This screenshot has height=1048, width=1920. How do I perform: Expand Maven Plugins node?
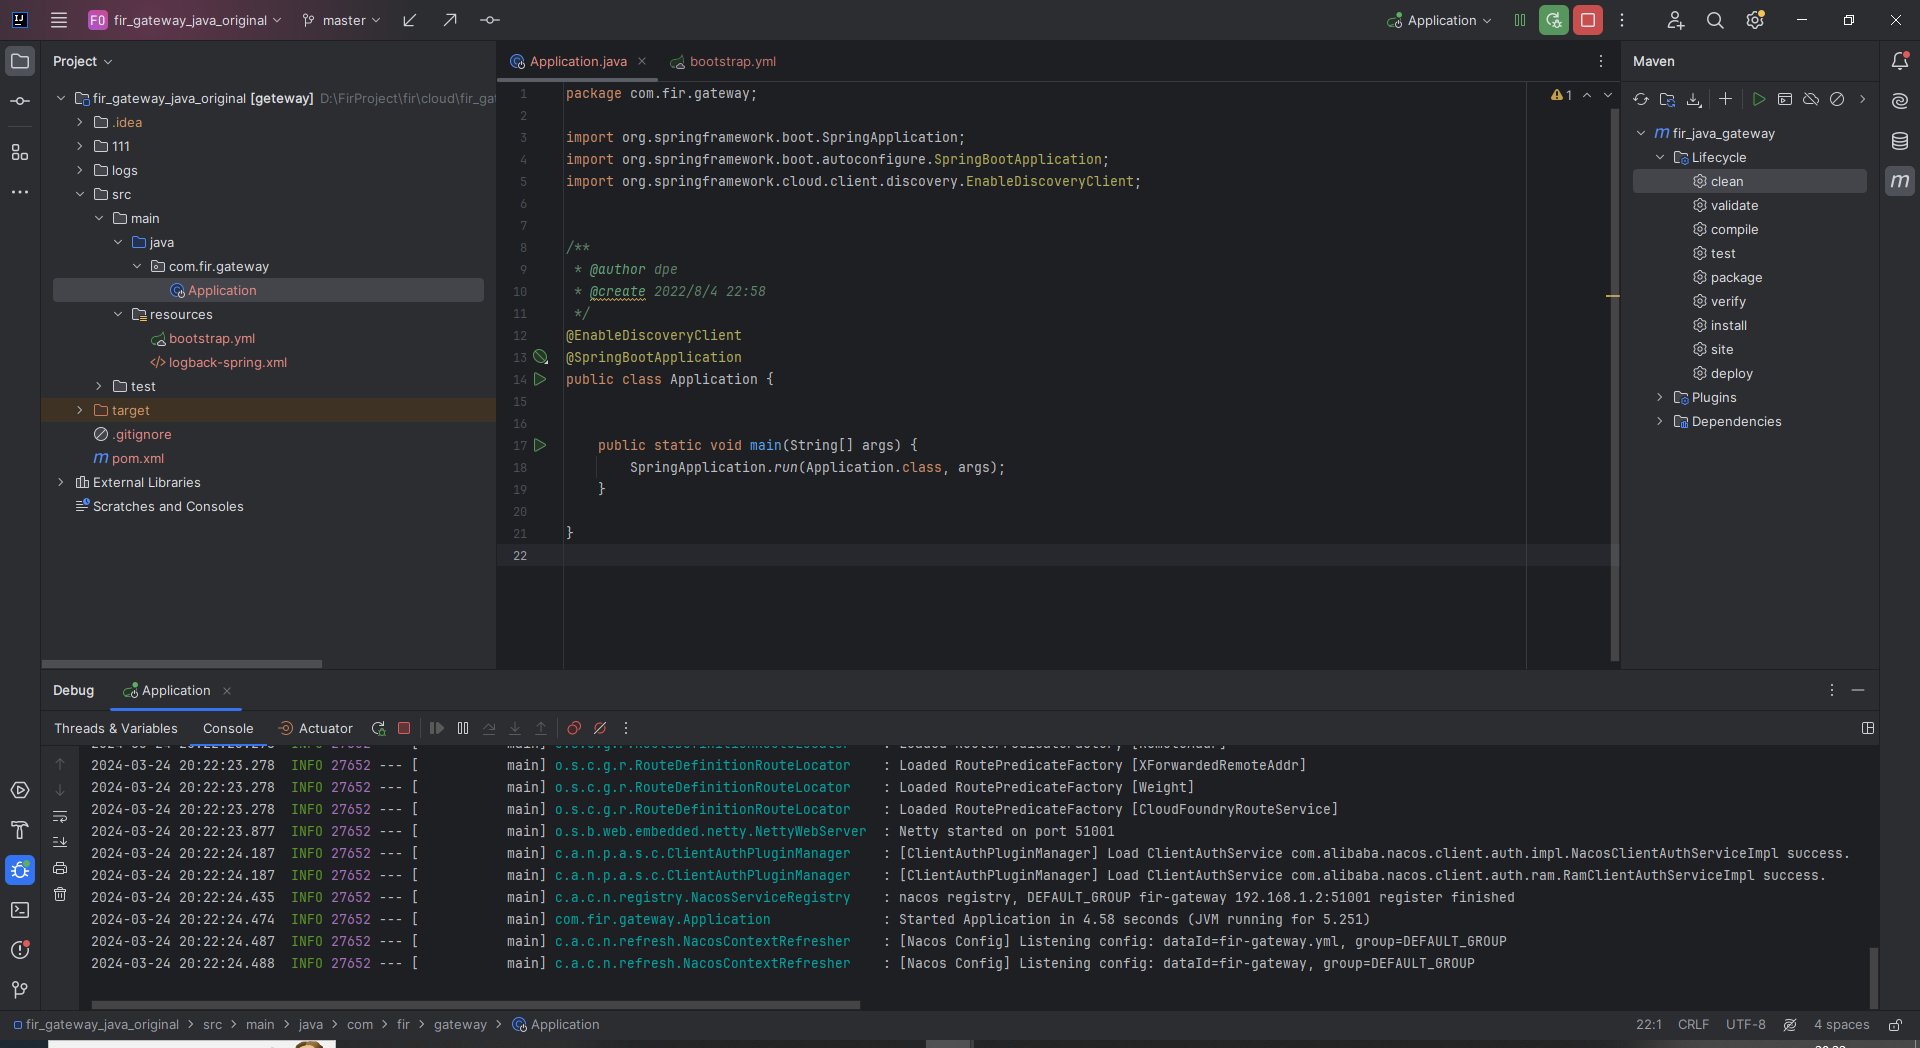pos(1660,397)
